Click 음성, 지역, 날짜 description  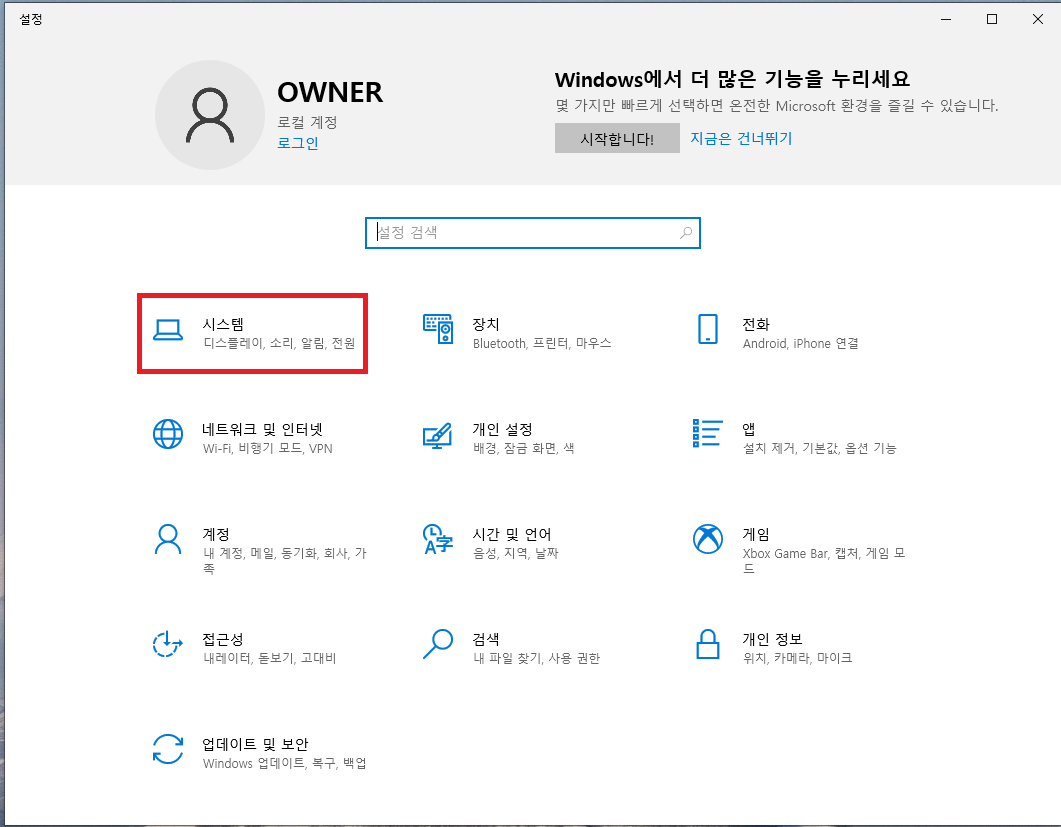[x=515, y=553]
